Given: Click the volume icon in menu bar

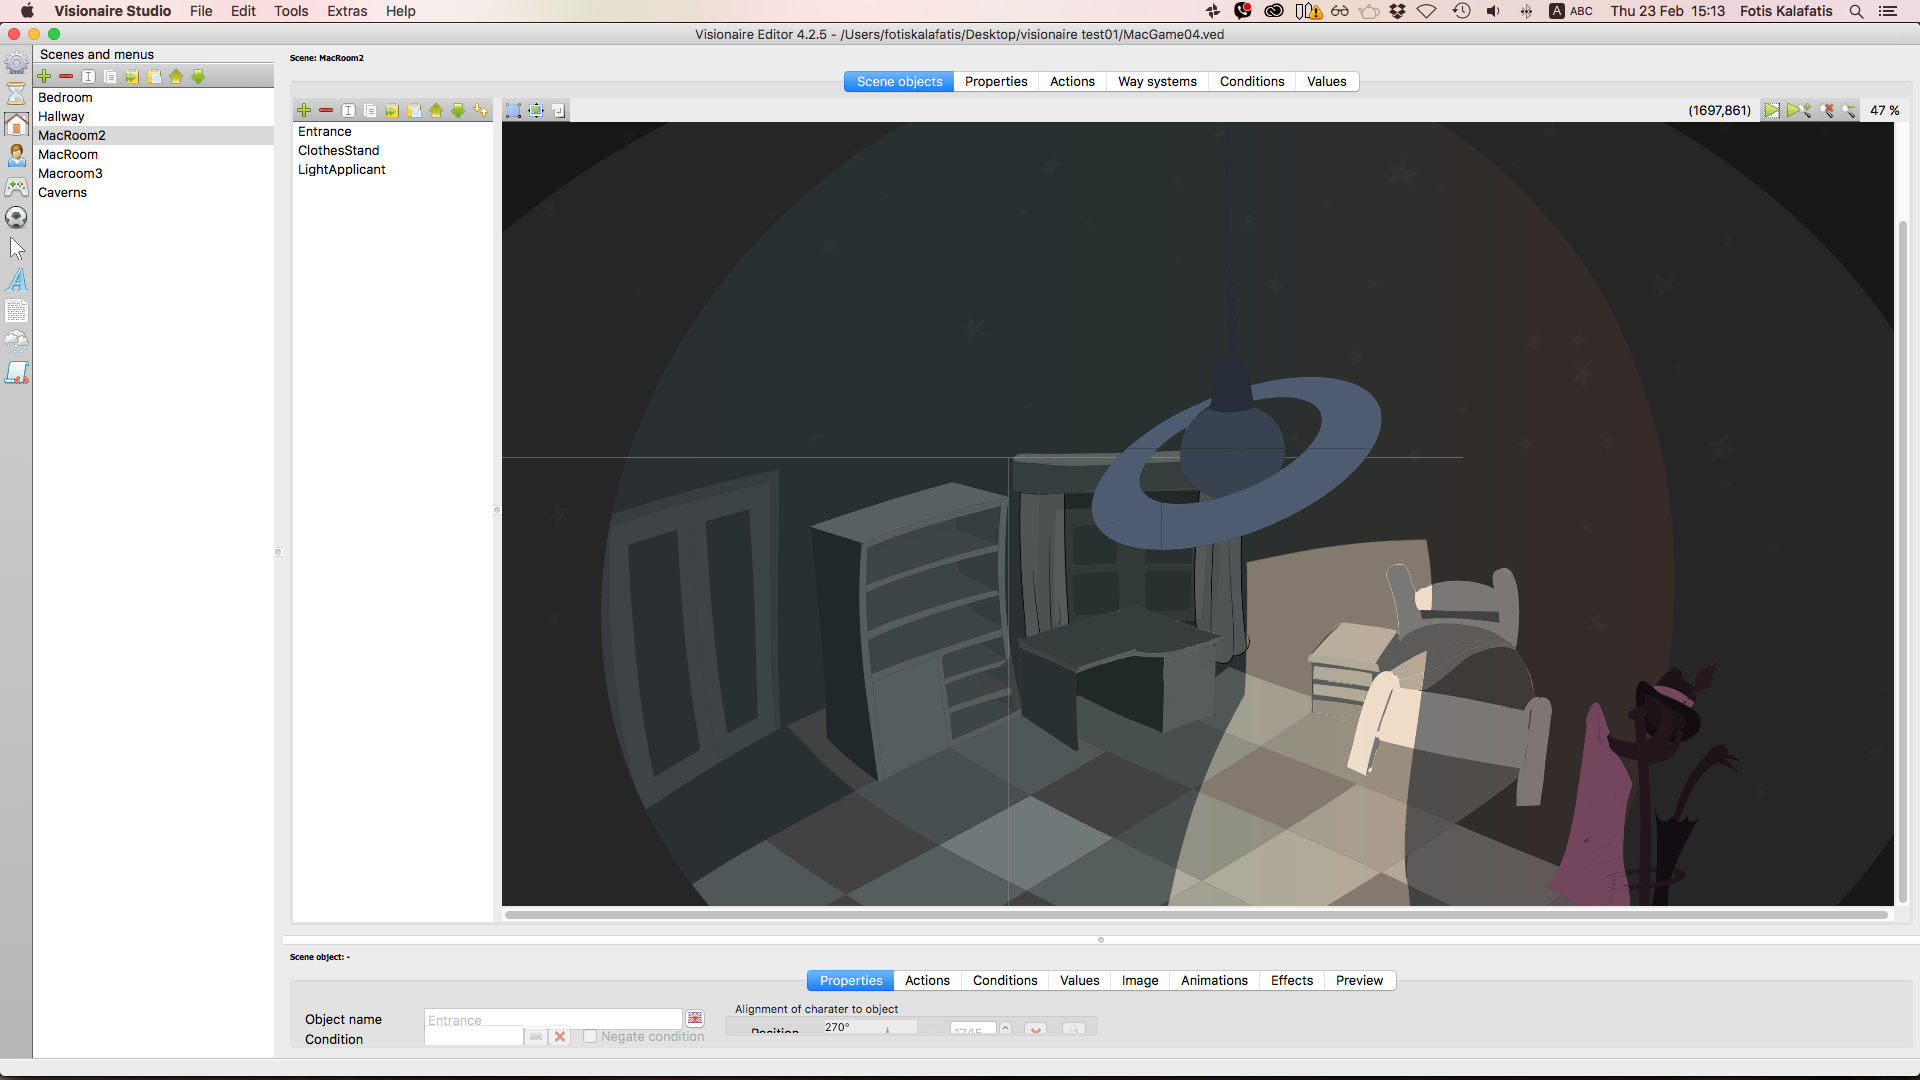Looking at the screenshot, I should [1493, 11].
